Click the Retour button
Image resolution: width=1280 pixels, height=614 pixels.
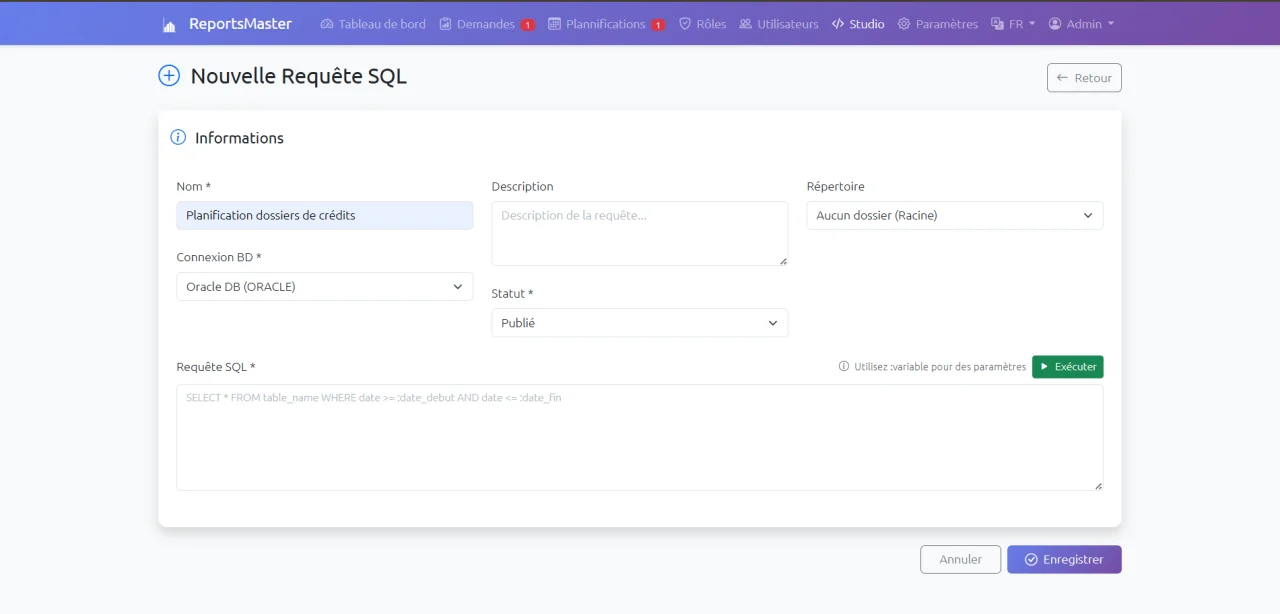coord(1084,78)
